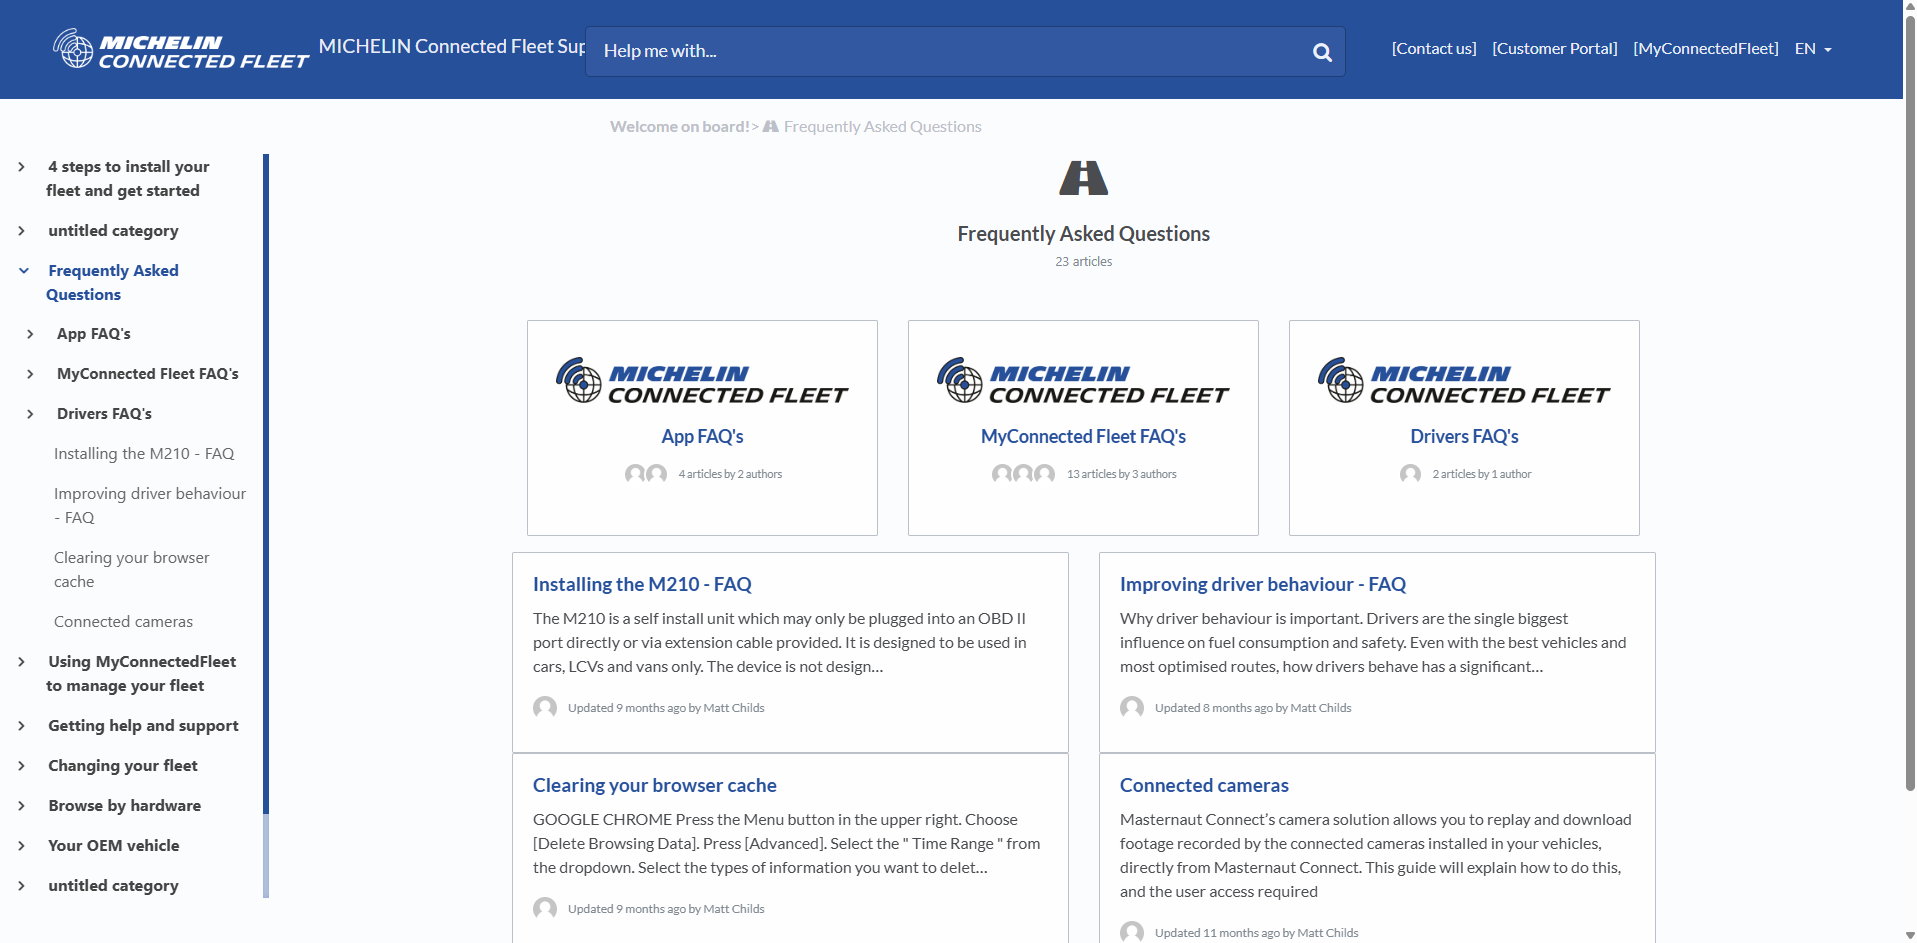Viewport: 1917px width, 943px height.
Task: Click 'MICHELIN Connected Fleet Sup' header title text
Action: (x=452, y=46)
